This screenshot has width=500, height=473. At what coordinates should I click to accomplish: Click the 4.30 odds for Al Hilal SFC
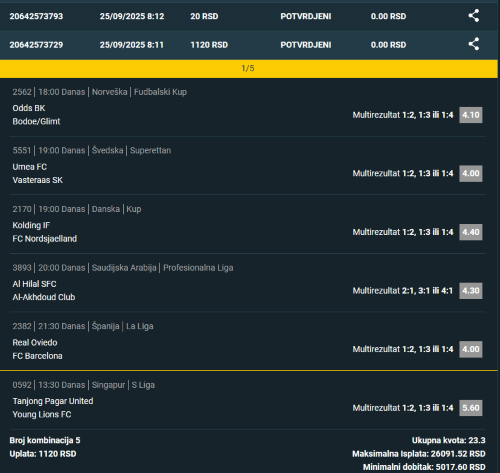(471, 291)
